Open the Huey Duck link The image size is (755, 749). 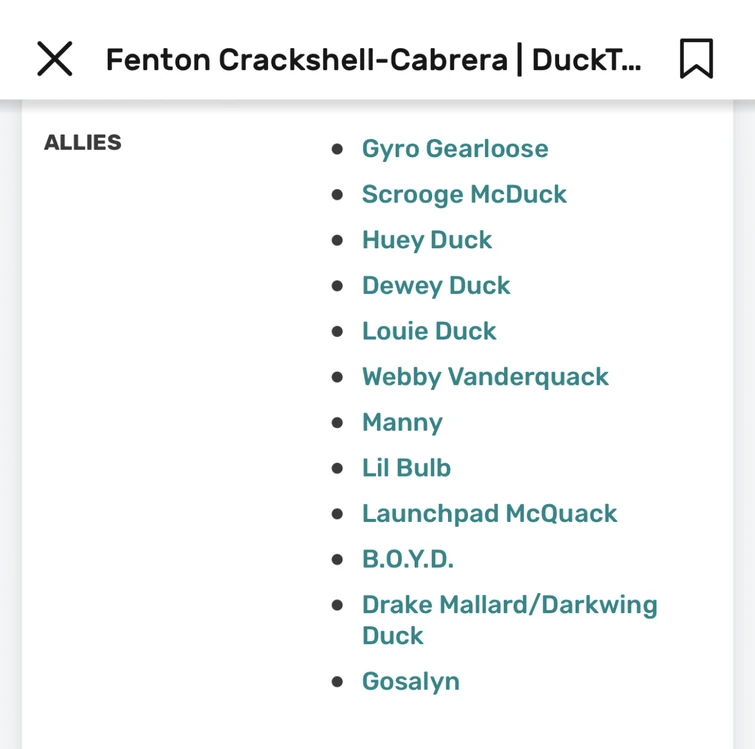click(x=427, y=240)
